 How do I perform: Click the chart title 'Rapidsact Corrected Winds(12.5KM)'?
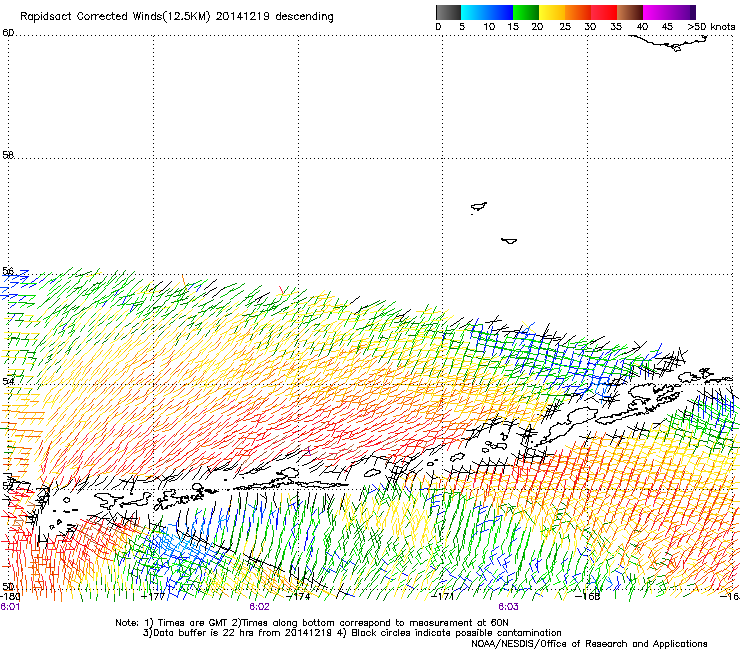pos(115,17)
